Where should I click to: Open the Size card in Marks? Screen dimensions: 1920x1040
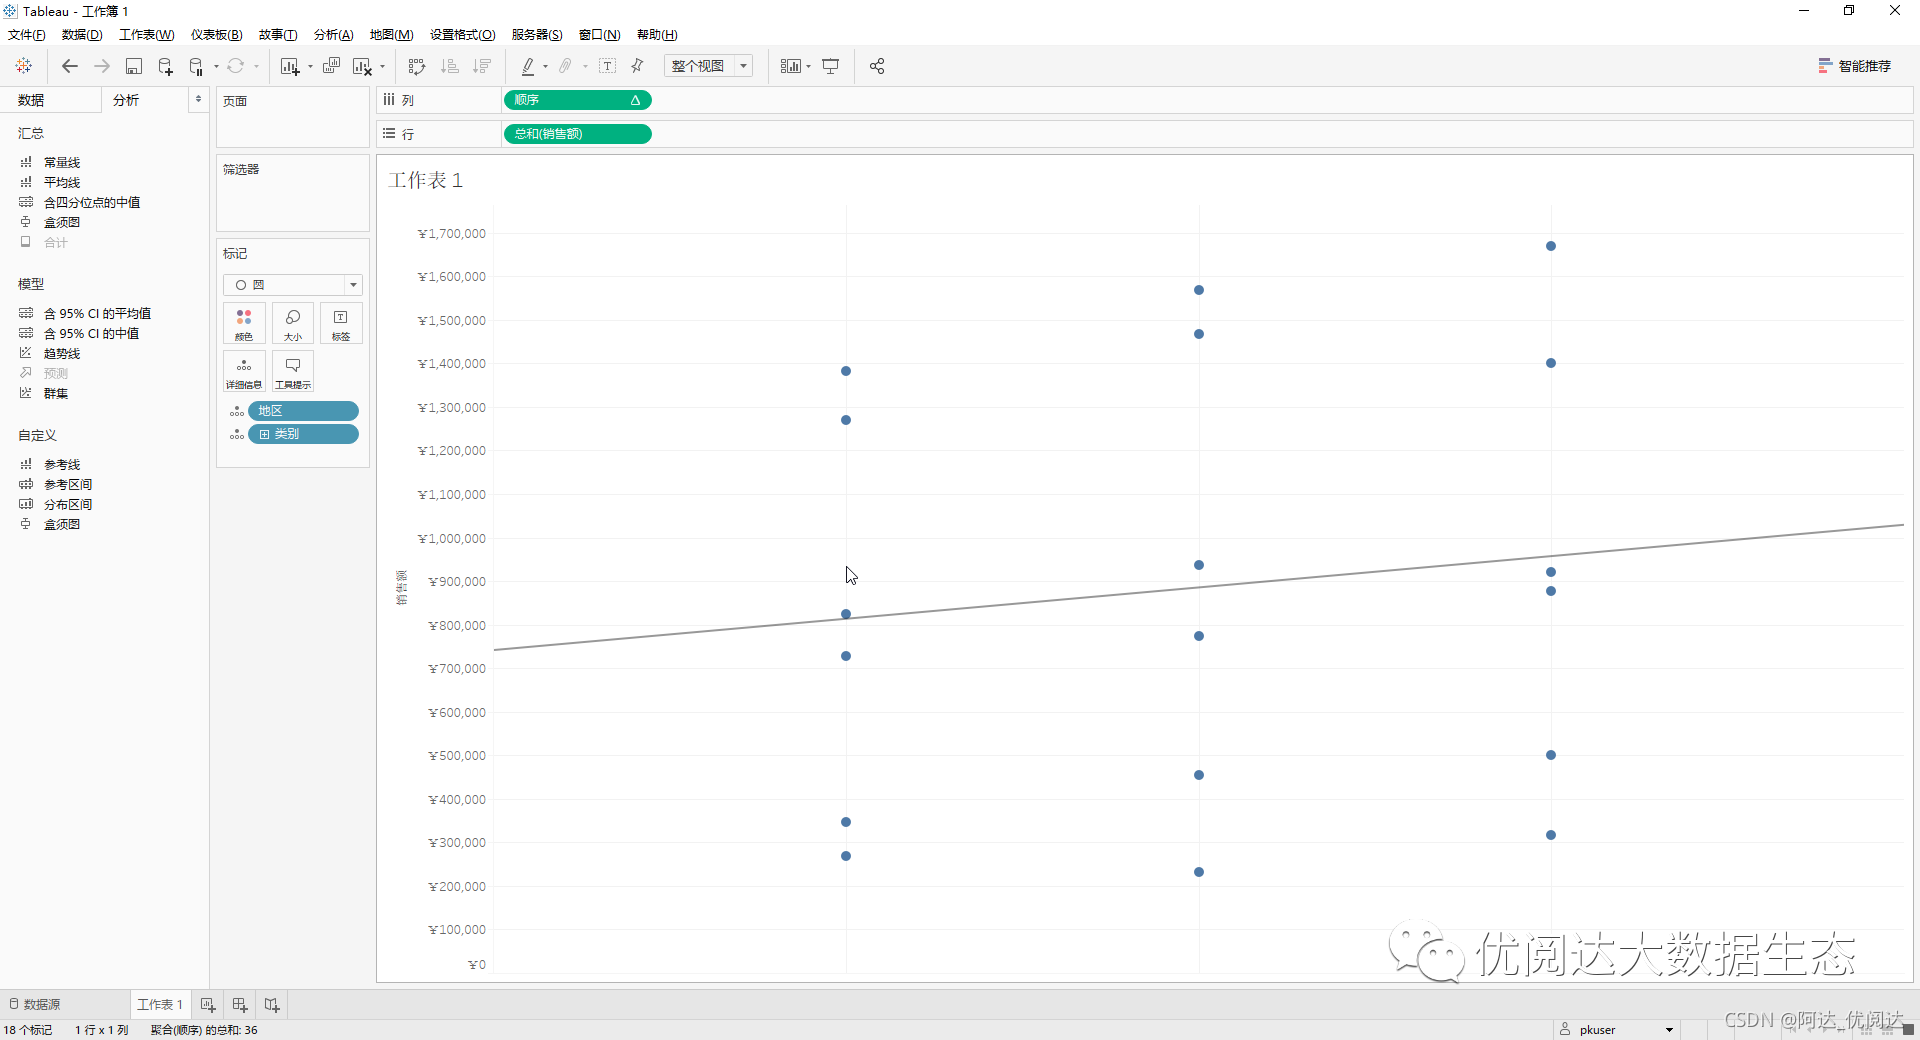293,324
